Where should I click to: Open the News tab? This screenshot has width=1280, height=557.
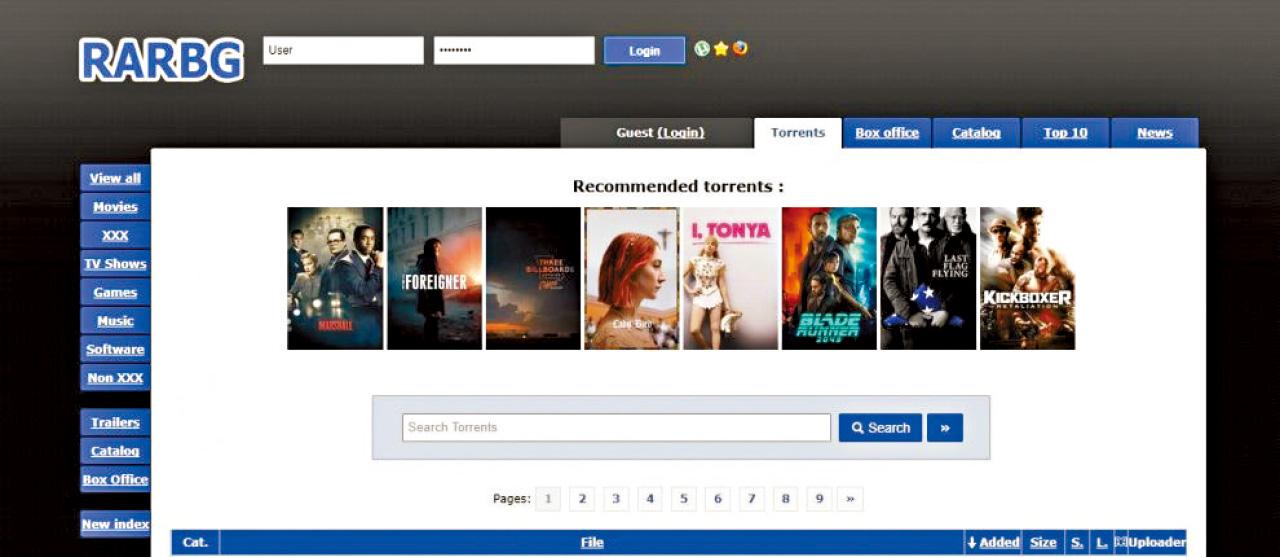1154,133
